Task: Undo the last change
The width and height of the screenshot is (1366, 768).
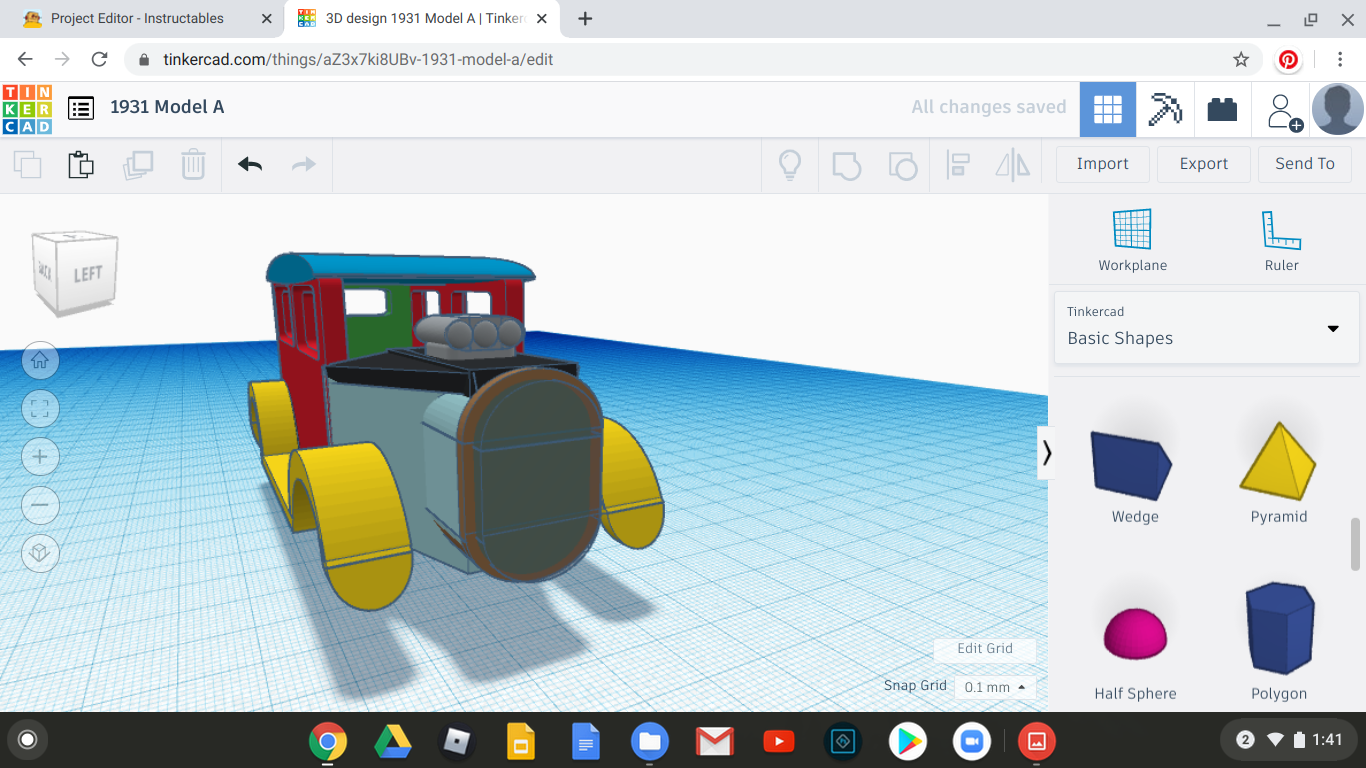Action: (249, 164)
